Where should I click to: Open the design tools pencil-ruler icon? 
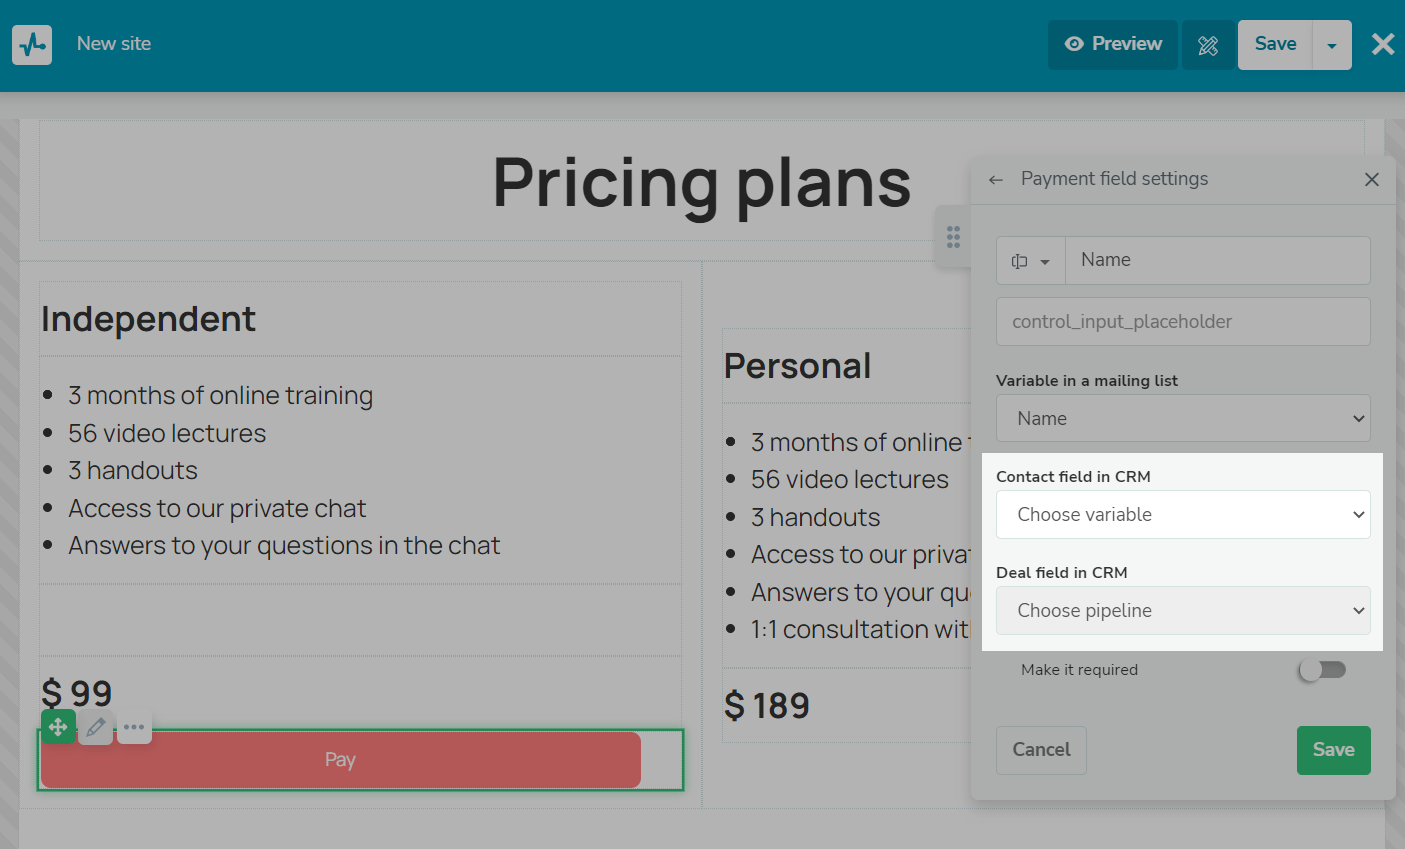[x=1208, y=45]
